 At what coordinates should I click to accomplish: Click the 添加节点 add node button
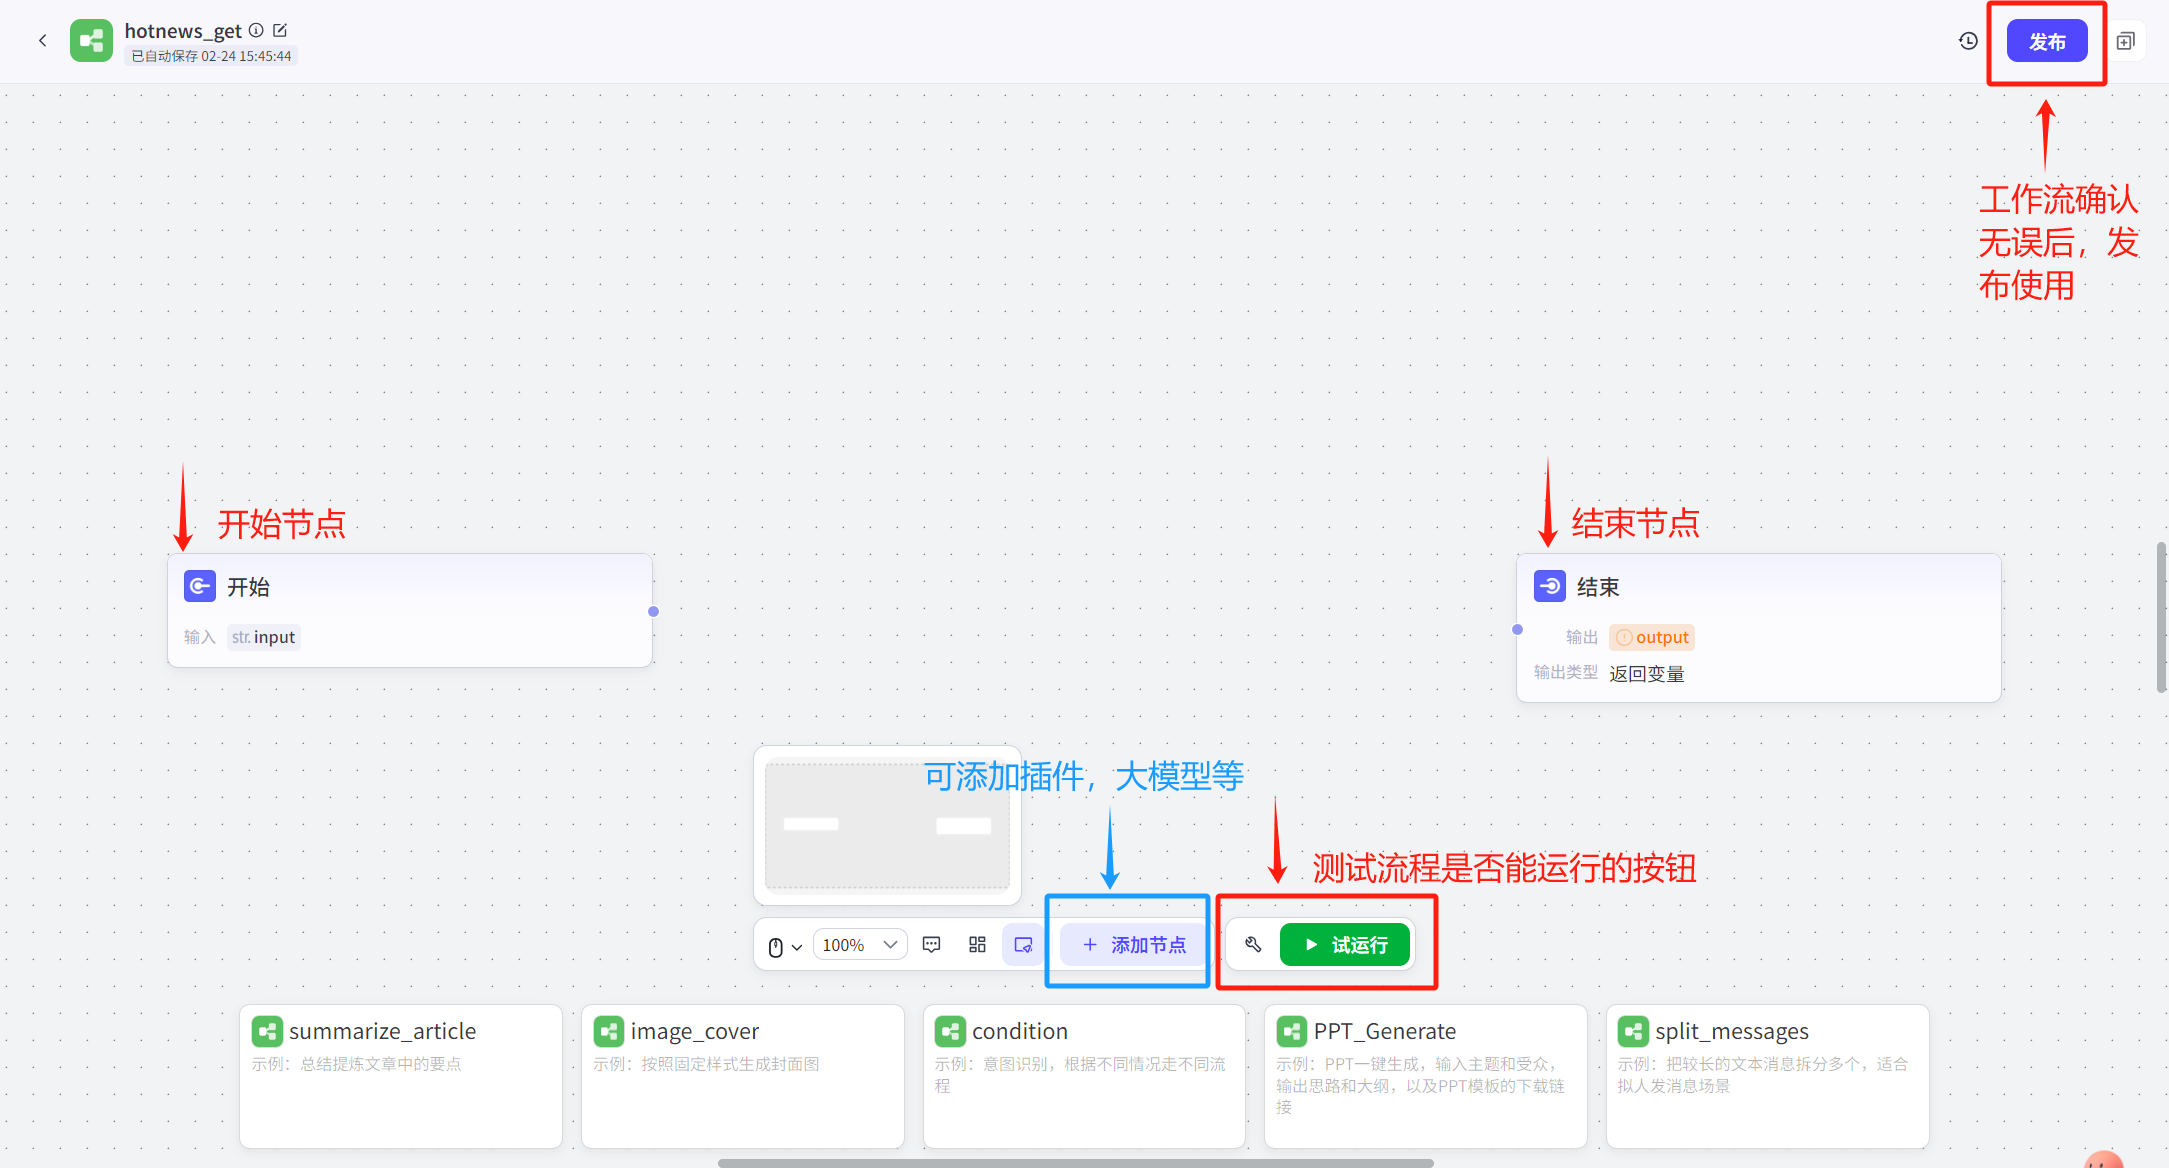[x=1134, y=945]
